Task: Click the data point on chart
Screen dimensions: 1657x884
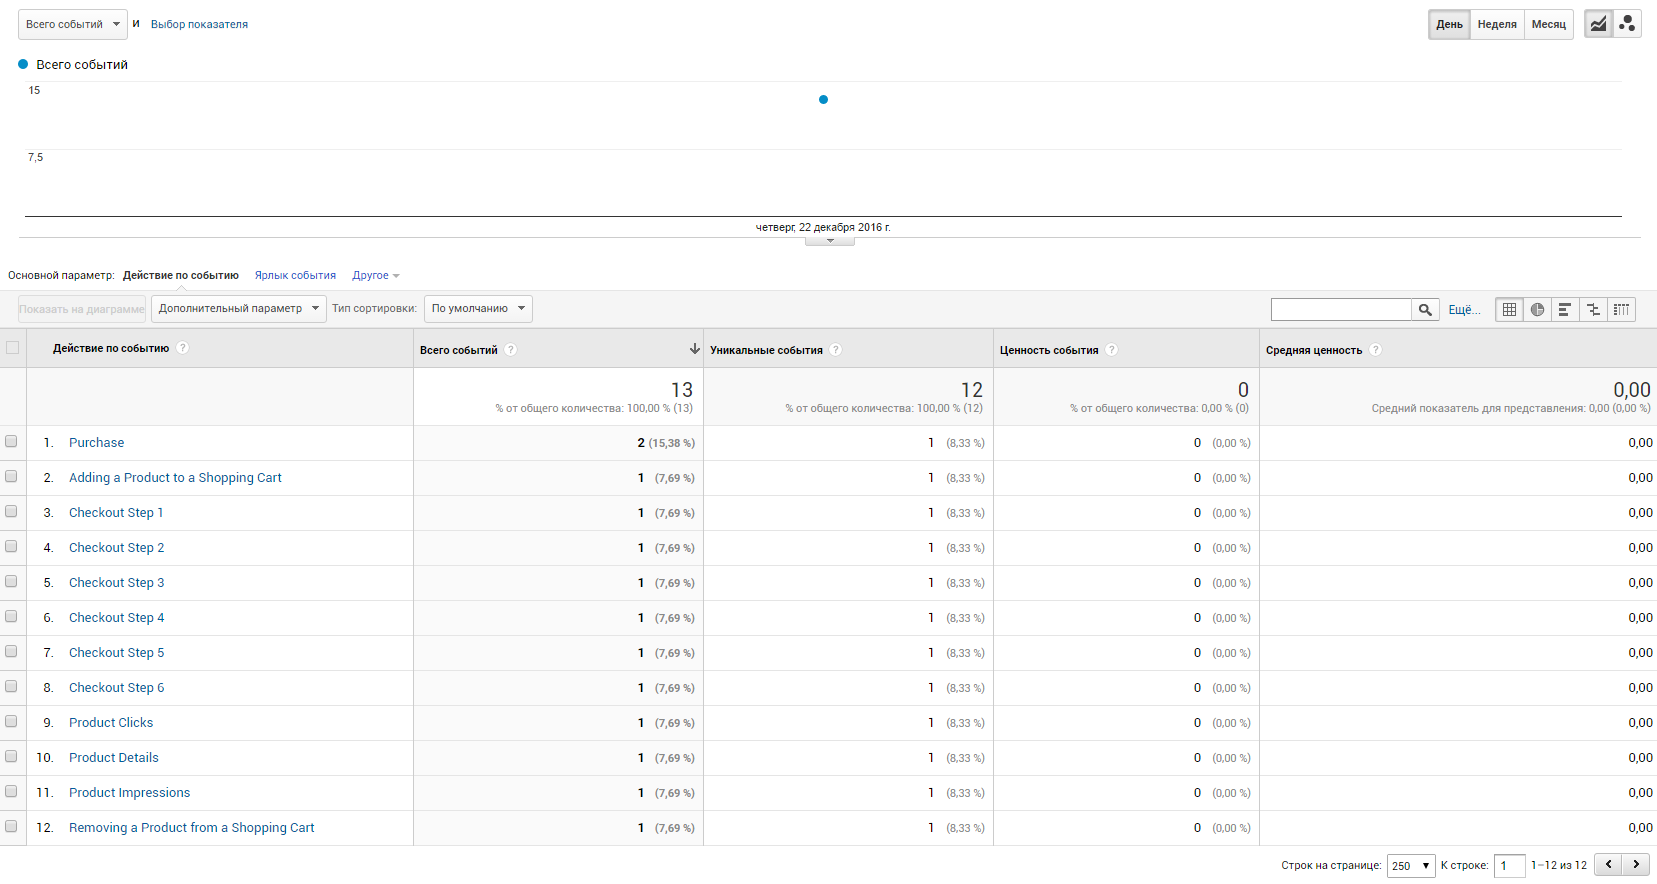Action: pos(823,99)
